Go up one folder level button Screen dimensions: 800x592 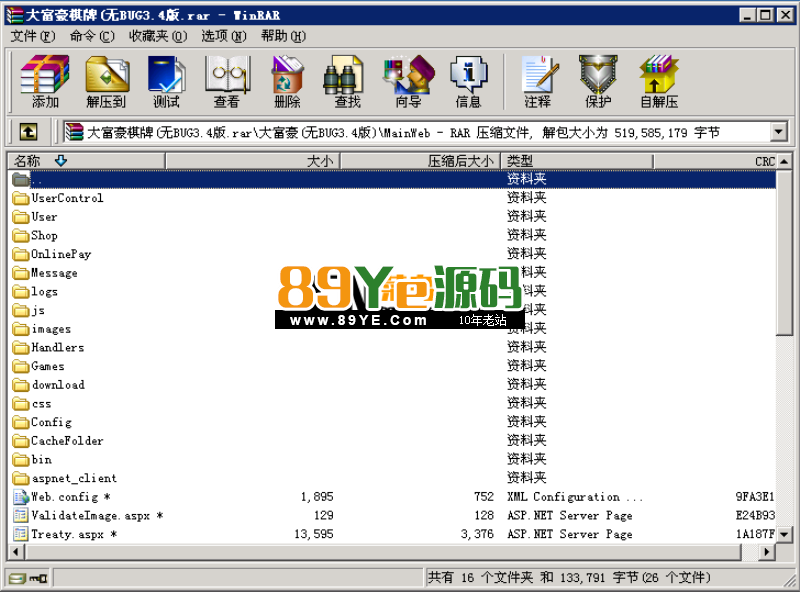tap(29, 132)
